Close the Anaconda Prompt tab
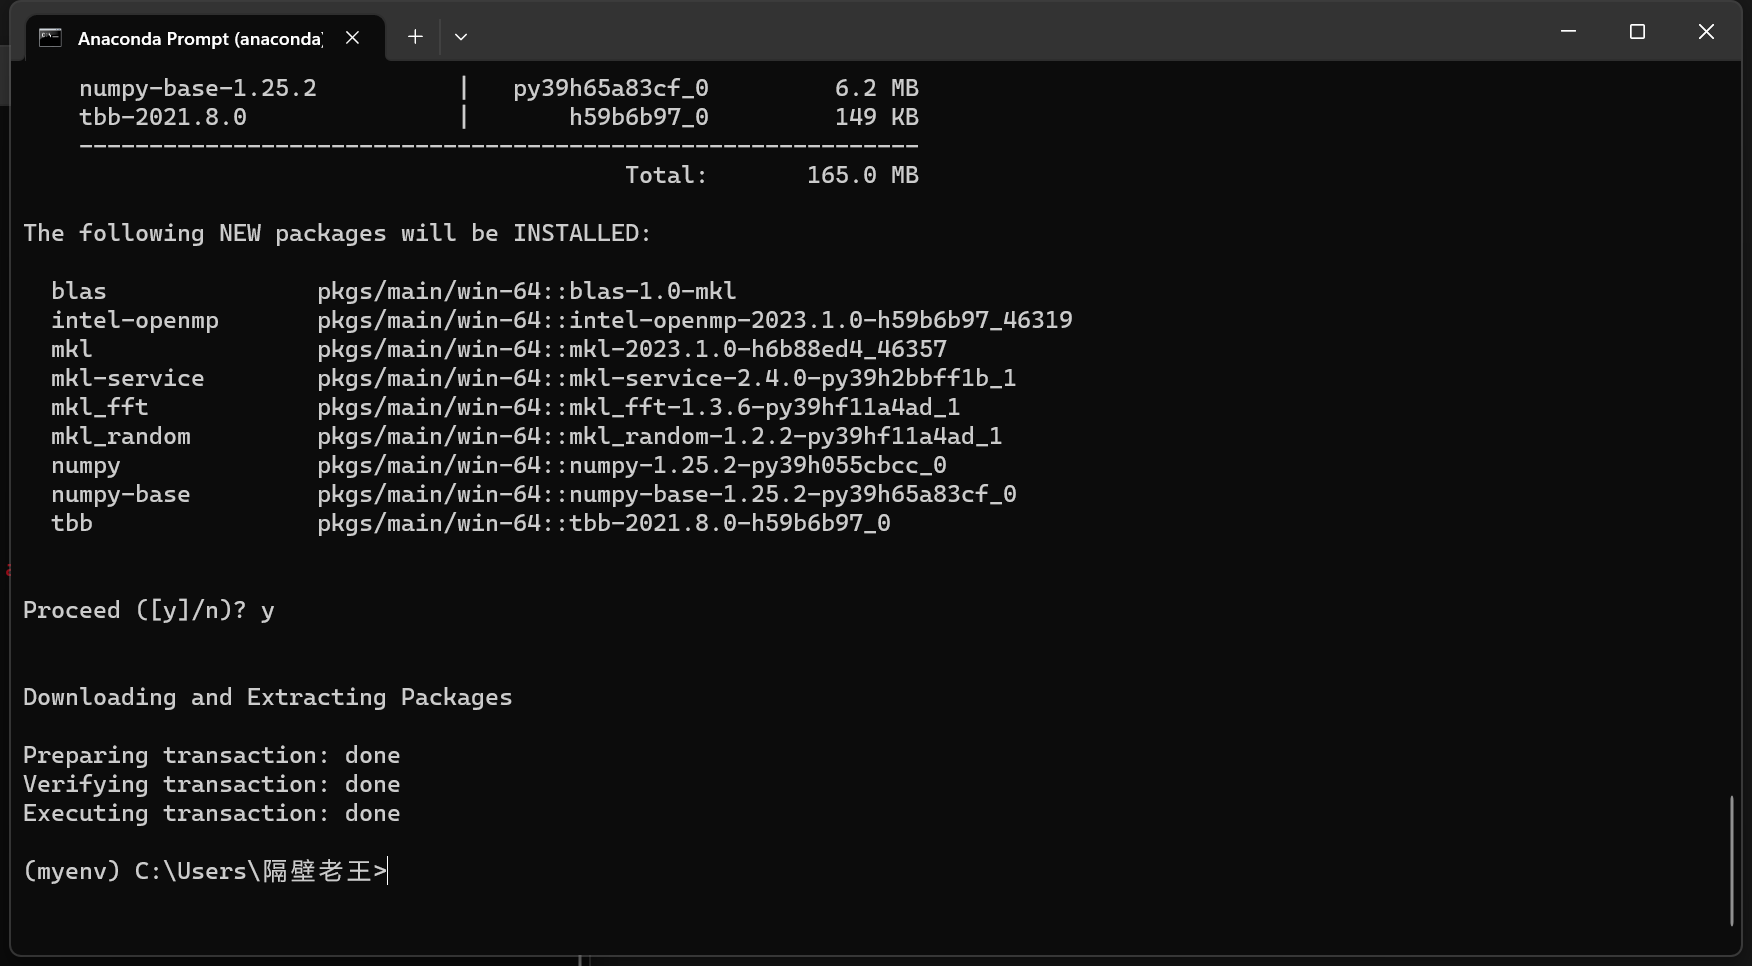 pyautogui.click(x=352, y=38)
